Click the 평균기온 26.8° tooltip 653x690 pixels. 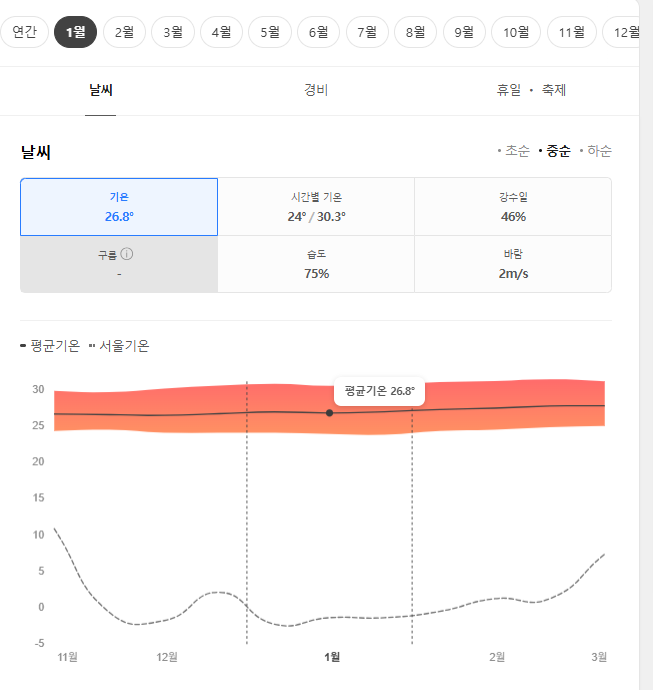point(379,391)
